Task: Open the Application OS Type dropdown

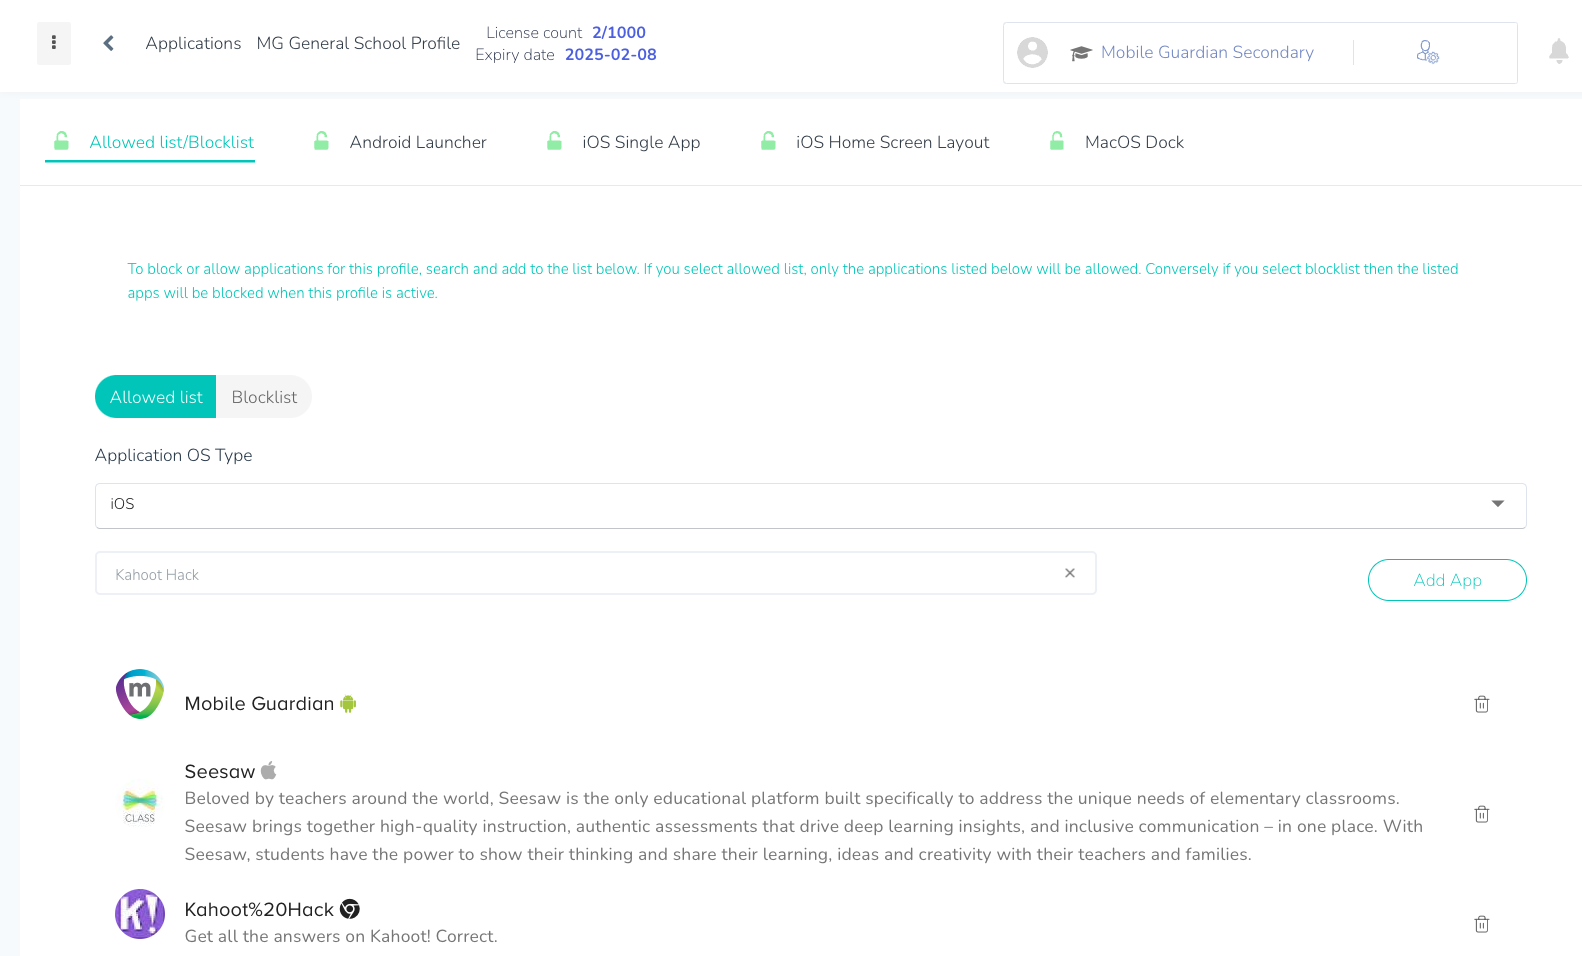Action: (810, 505)
